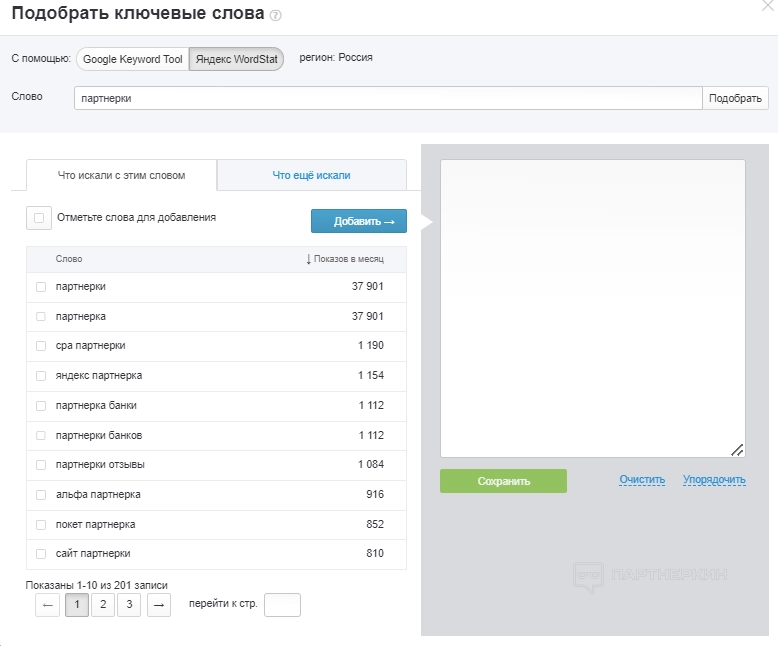Select the Что искали с этим словом tab
The height and width of the screenshot is (646, 778).
click(x=121, y=175)
